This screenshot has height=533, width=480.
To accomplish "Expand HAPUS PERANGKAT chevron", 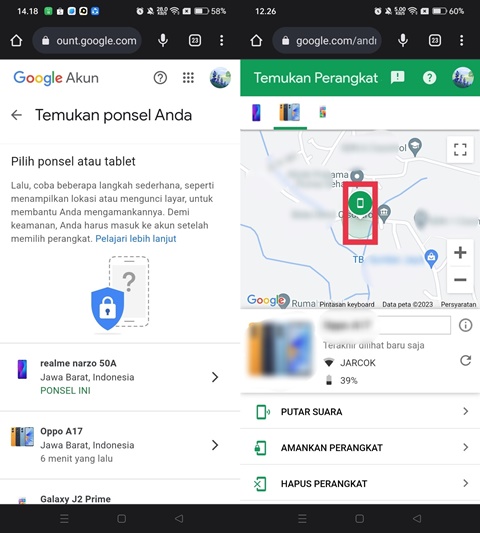I will (466, 483).
